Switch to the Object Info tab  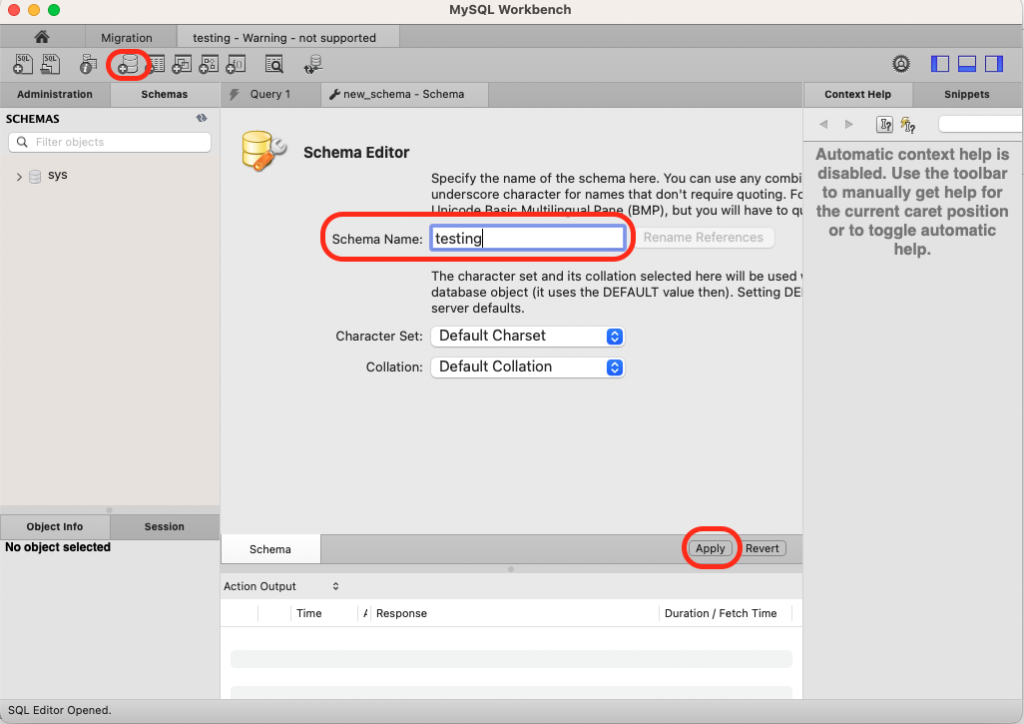[x=55, y=526]
